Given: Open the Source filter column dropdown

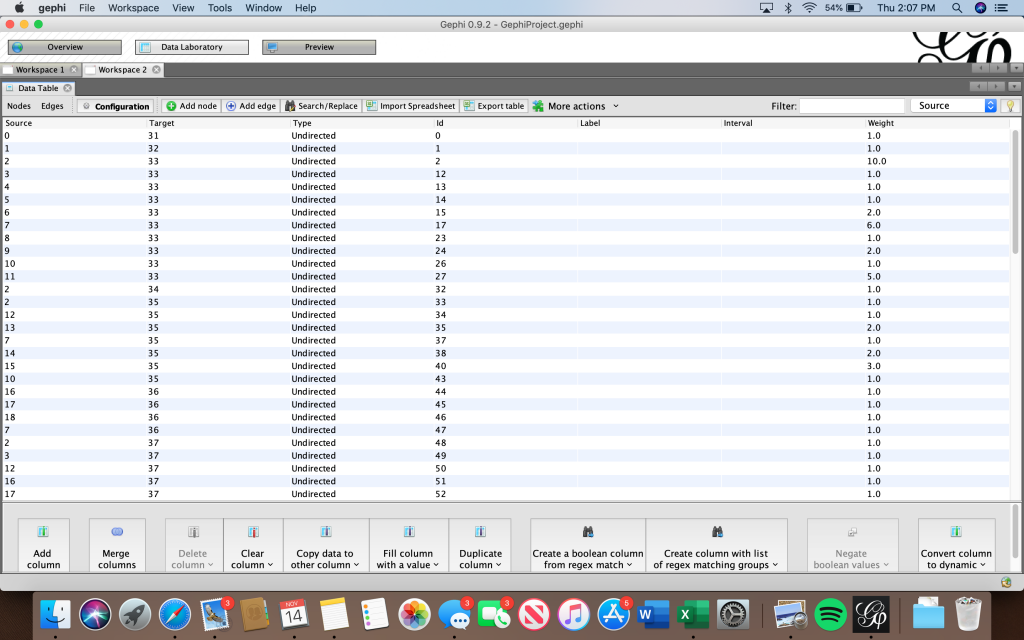Looking at the screenshot, I should (954, 106).
